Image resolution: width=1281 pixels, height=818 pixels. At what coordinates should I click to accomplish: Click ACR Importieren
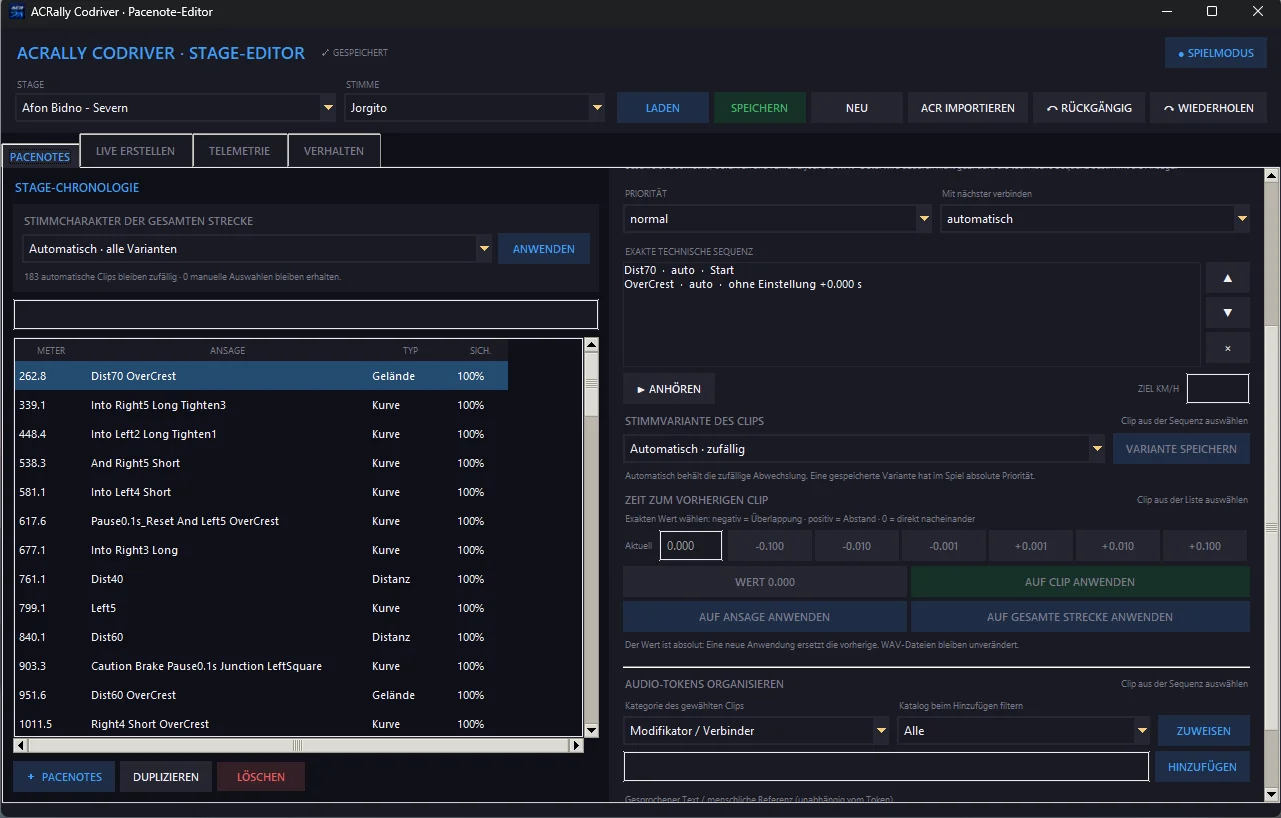pyautogui.click(x=968, y=108)
